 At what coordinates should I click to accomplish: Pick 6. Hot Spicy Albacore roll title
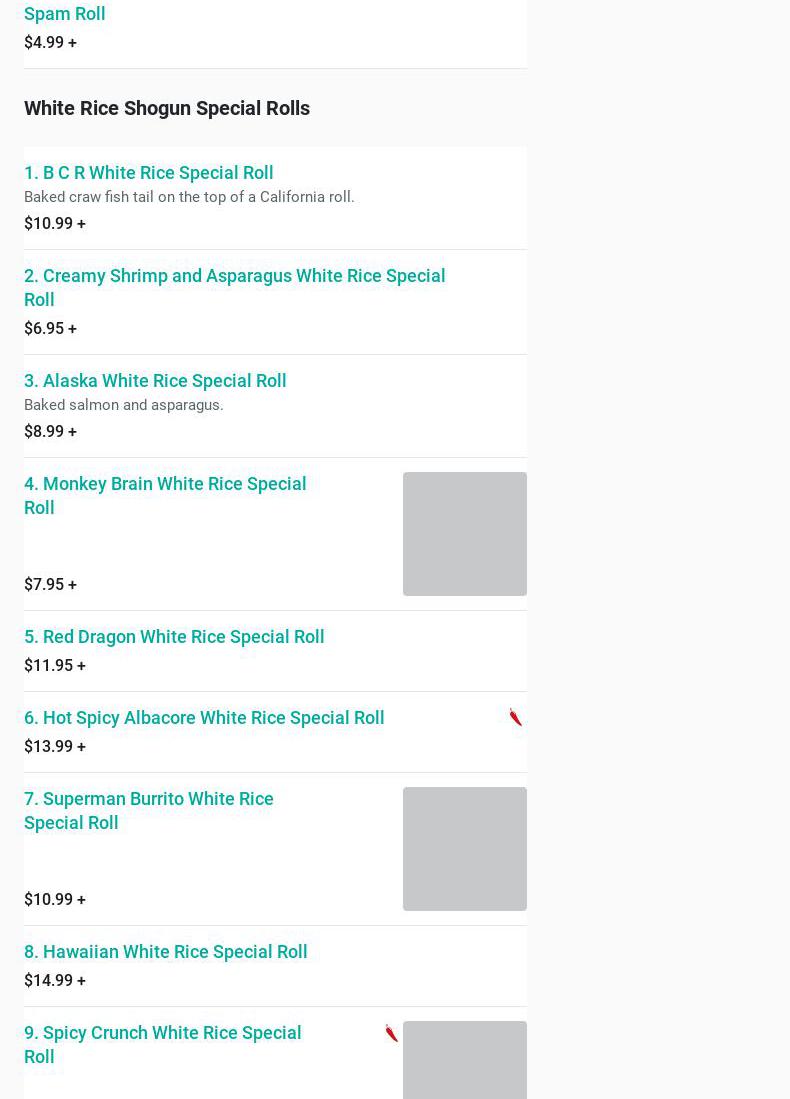coord(204,718)
